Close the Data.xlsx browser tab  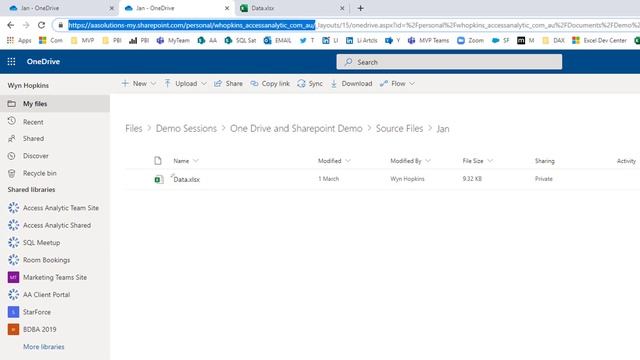[342, 8]
